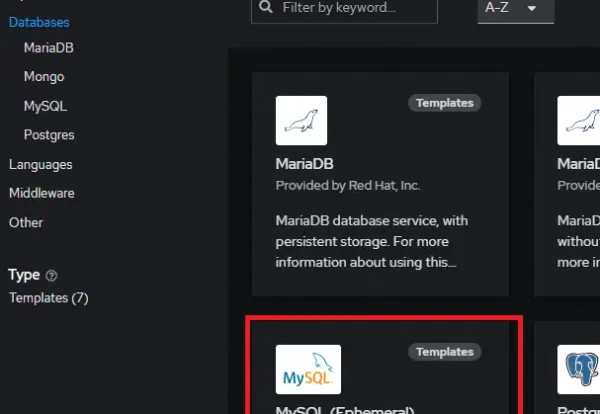Select Postgres subcategory in sidebar

point(49,135)
